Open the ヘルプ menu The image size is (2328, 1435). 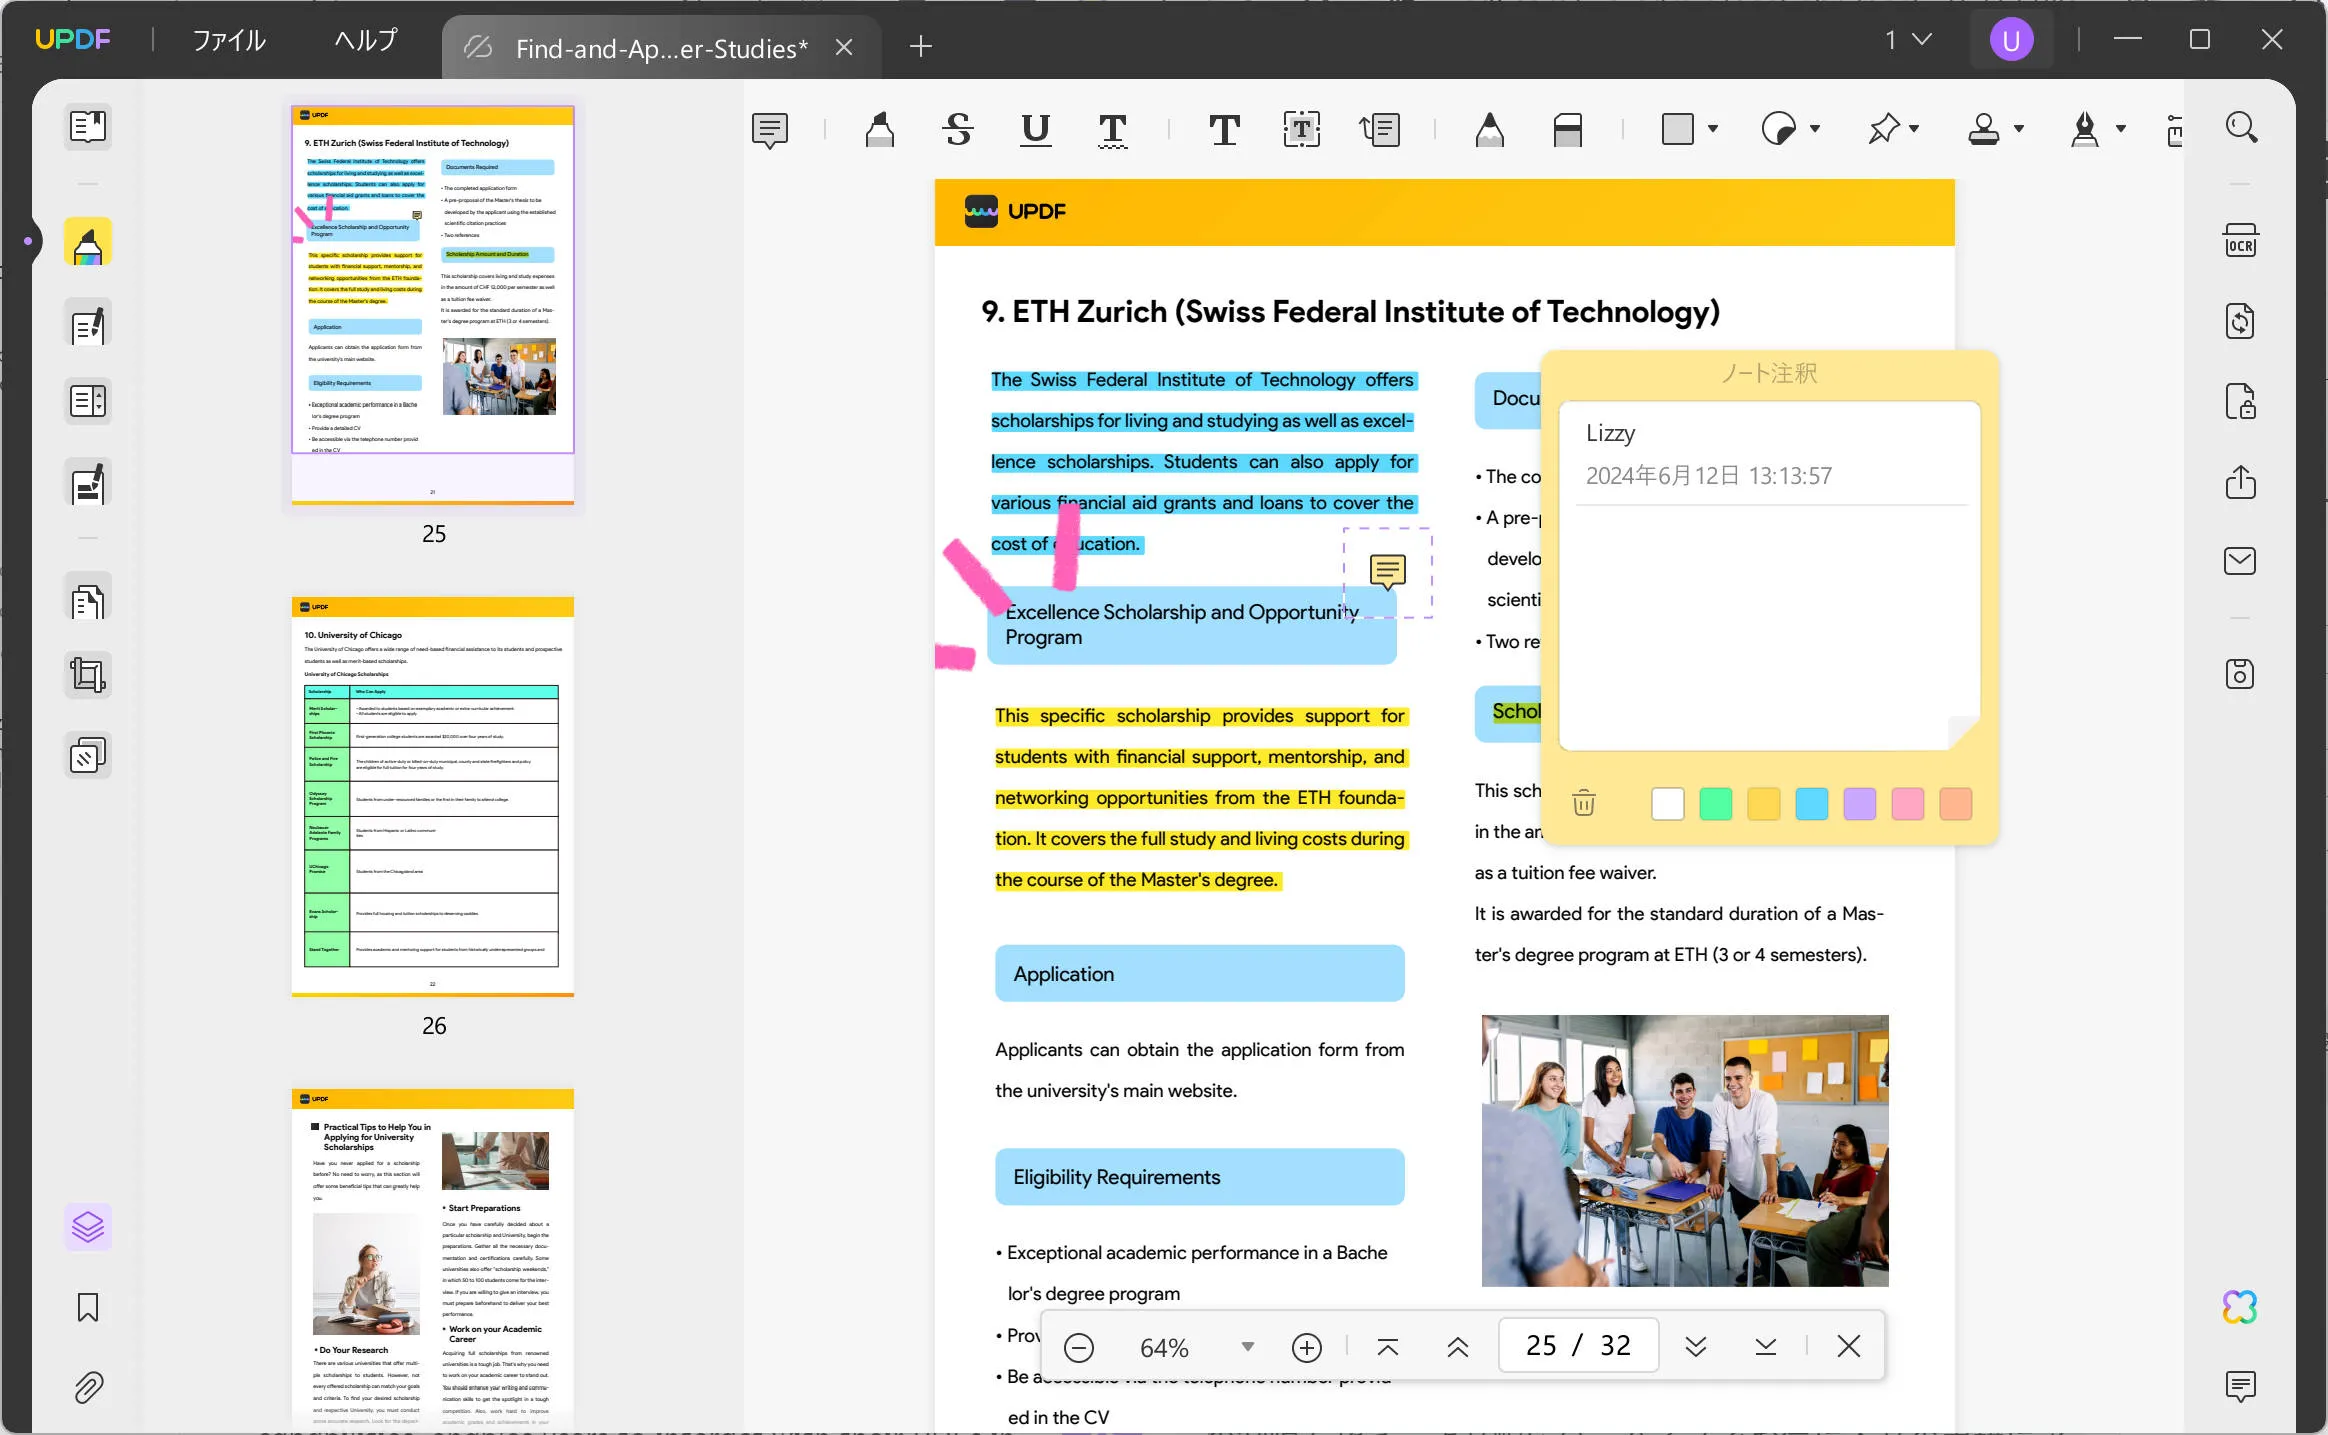point(366,40)
